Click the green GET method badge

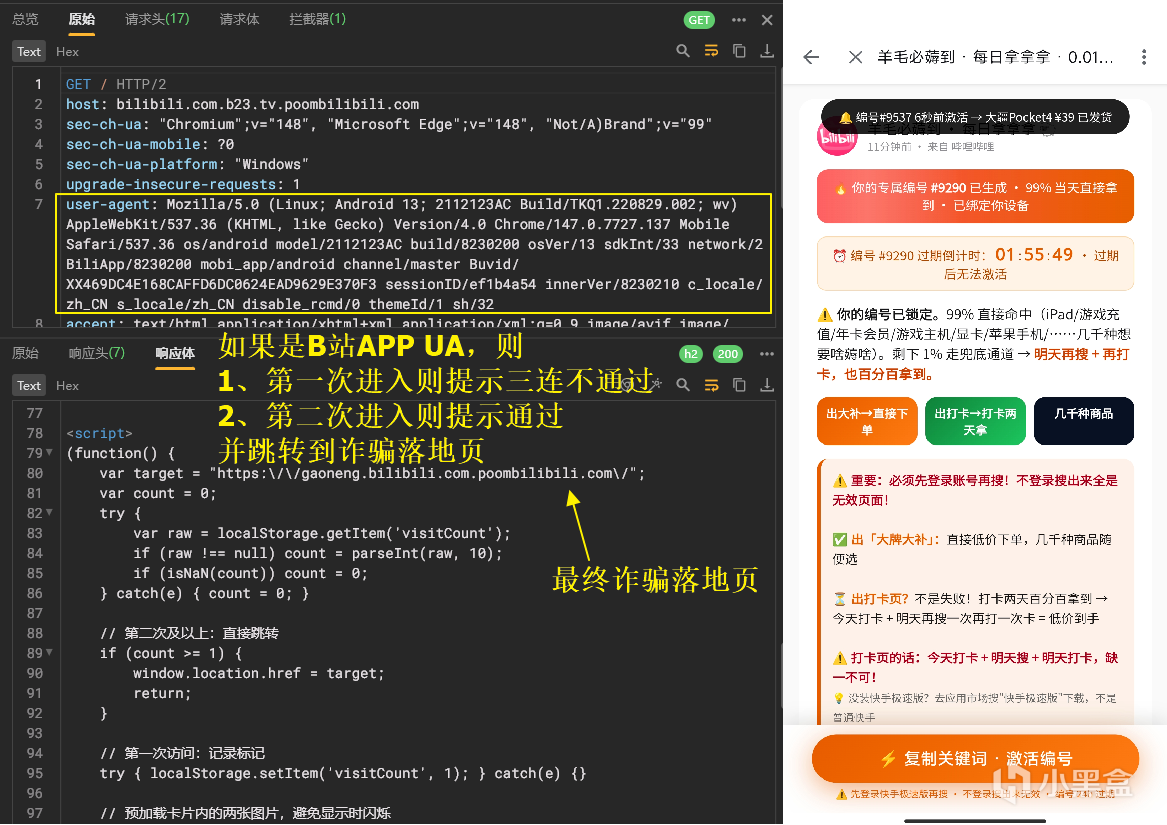(x=699, y=20)
